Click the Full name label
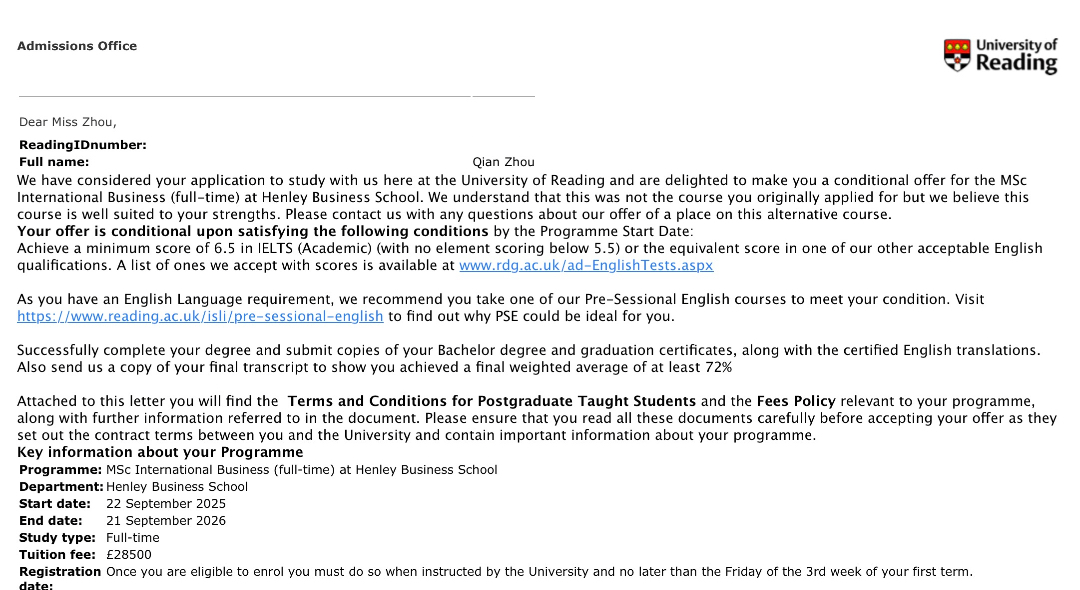The image size is (1080, 590). click(x=54, y=161)
